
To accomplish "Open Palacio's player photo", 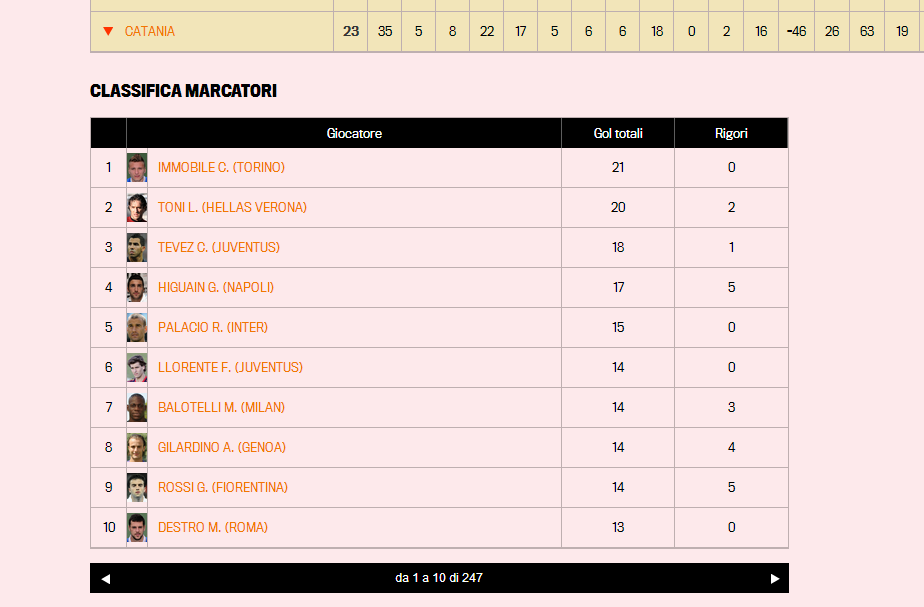I will tap(137, 328).
